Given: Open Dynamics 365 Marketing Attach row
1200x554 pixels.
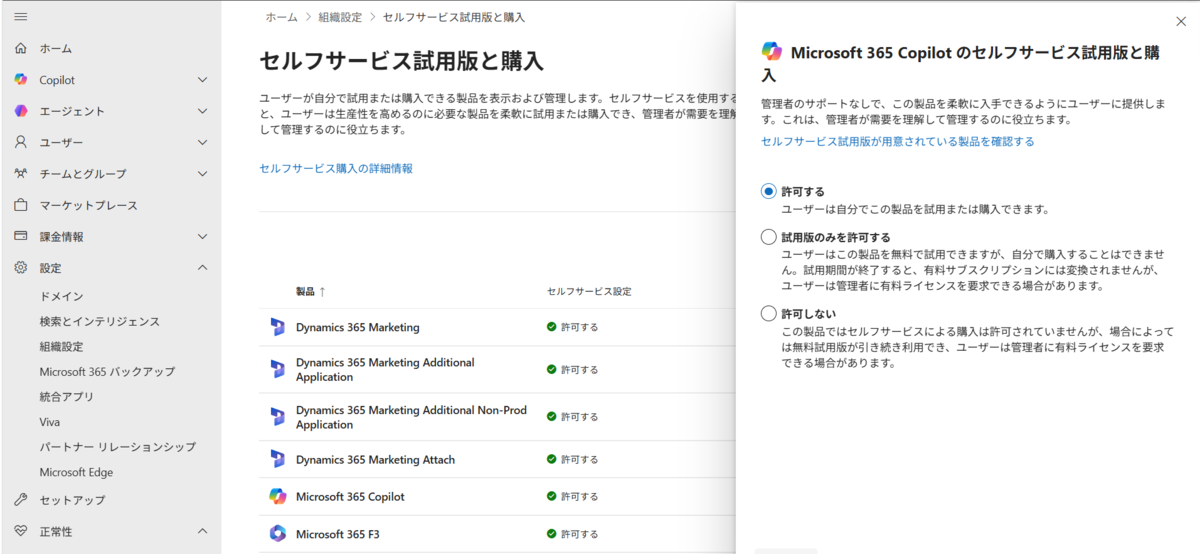Looking at the screenshot, I should 496,459.
